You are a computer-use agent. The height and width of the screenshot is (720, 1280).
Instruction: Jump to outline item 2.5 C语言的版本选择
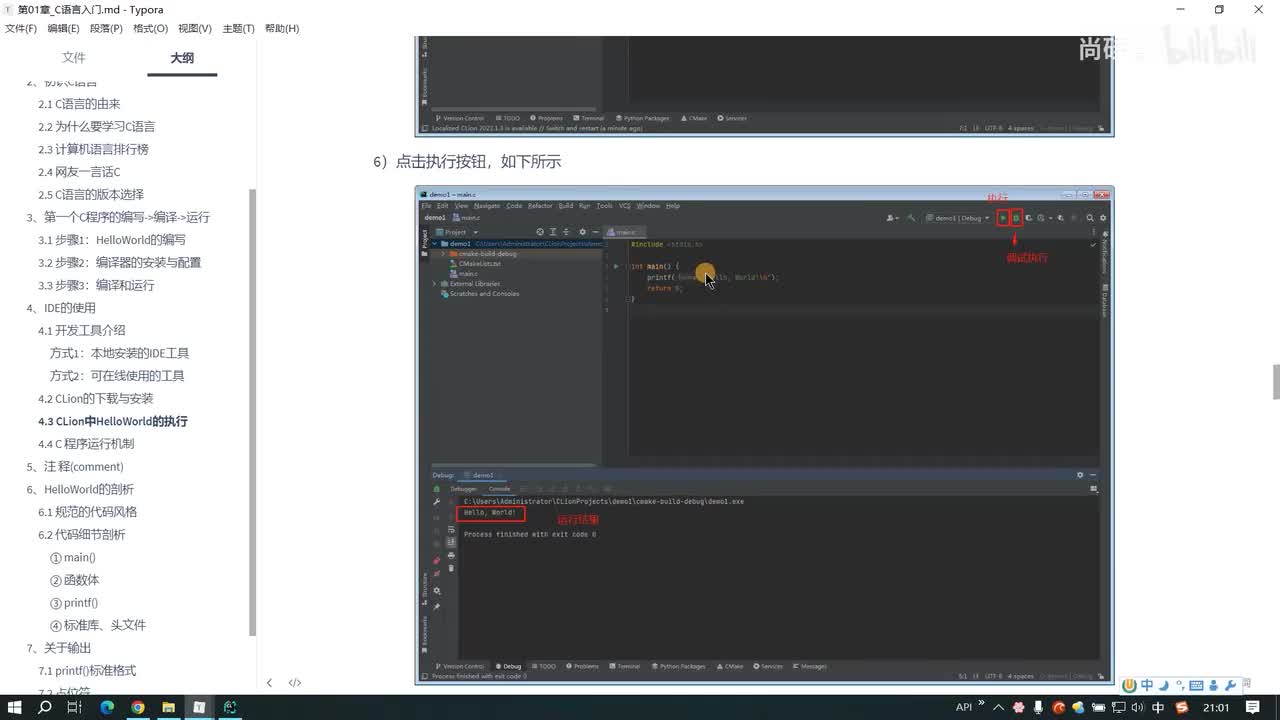point(91,195)
